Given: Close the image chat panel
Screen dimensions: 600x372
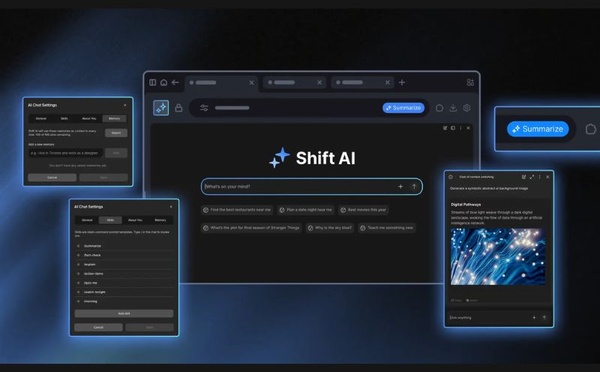Looking at the screenshot, I should pyautogui.click(x=548, y=177).
